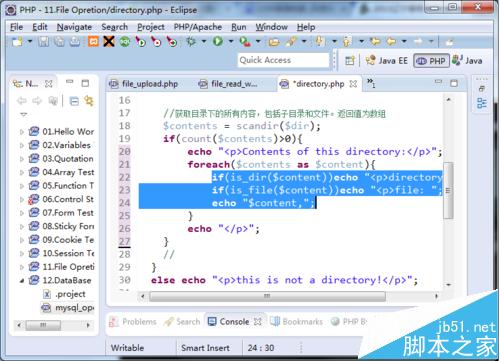The image size is (500, 361).
Task: Click the orange square toolbar icon
Action: (x=93, y=42)
